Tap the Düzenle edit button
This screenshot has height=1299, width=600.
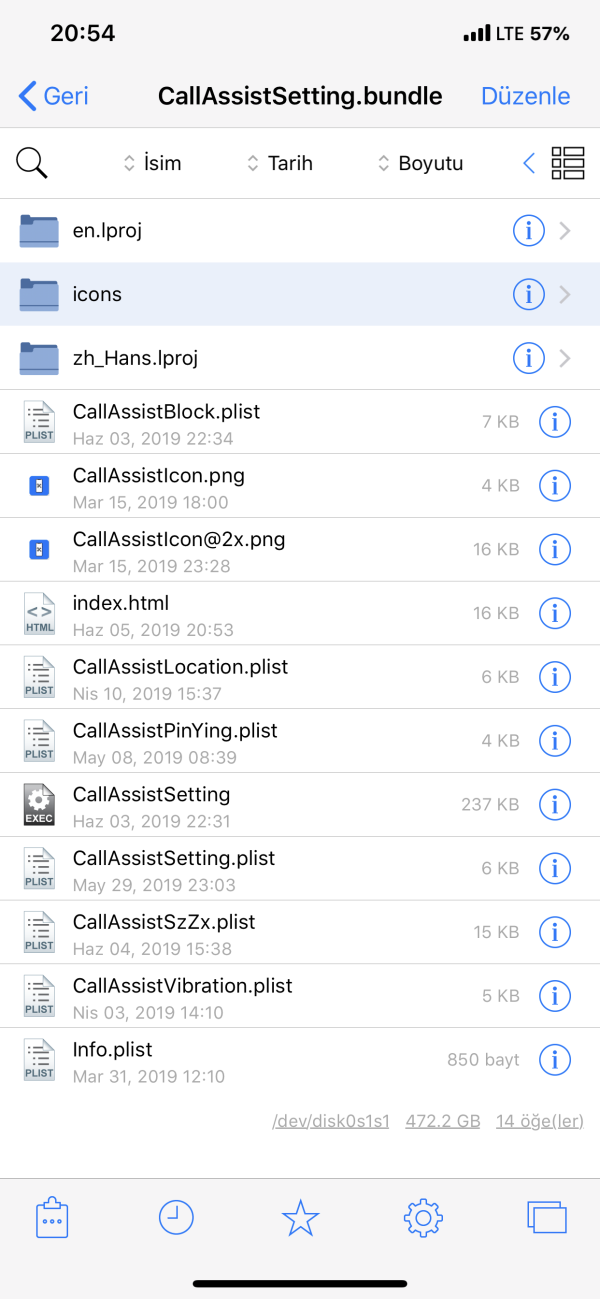pos(525,96)
